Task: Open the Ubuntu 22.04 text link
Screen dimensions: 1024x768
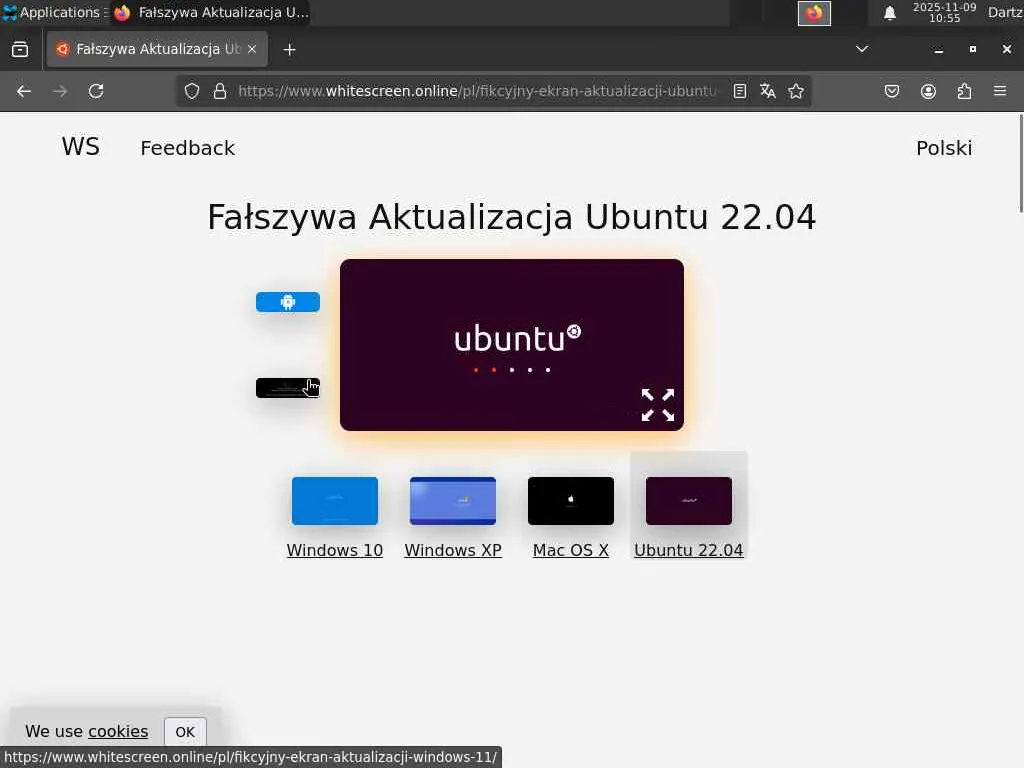Action: pyautogui.click(x=688, y=551)
